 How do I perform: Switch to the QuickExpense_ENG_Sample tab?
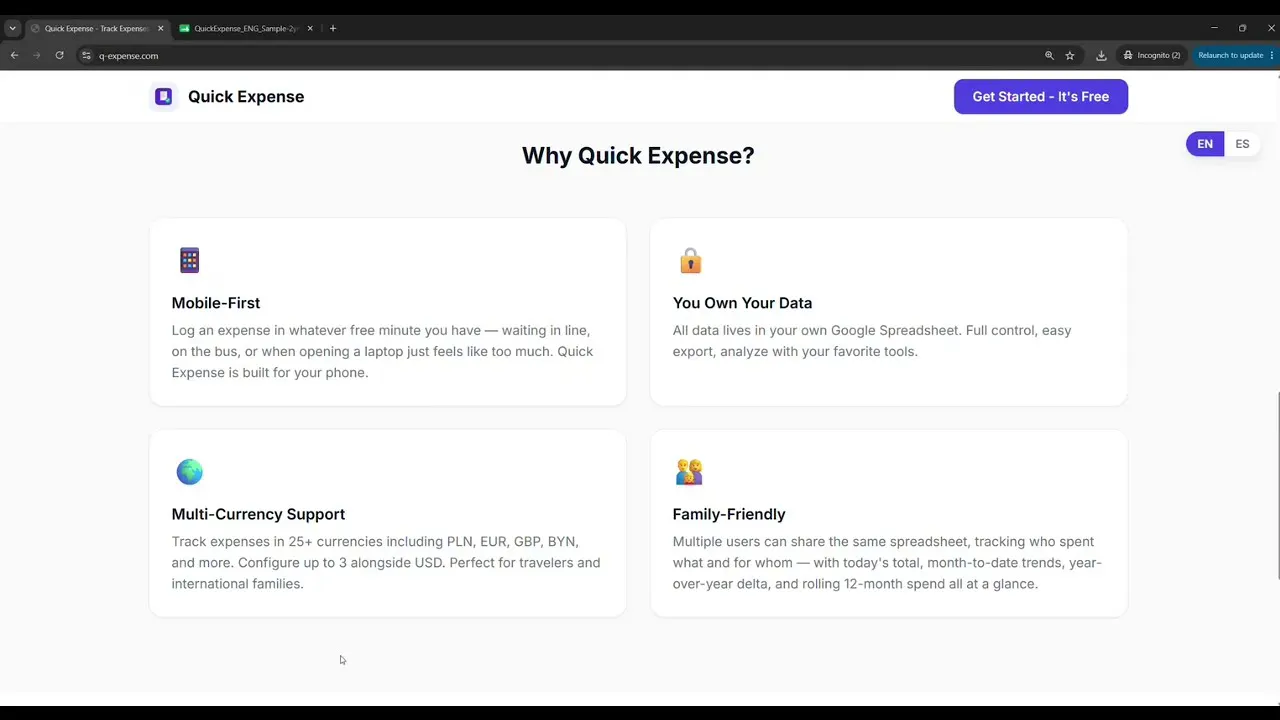[245, 28]
